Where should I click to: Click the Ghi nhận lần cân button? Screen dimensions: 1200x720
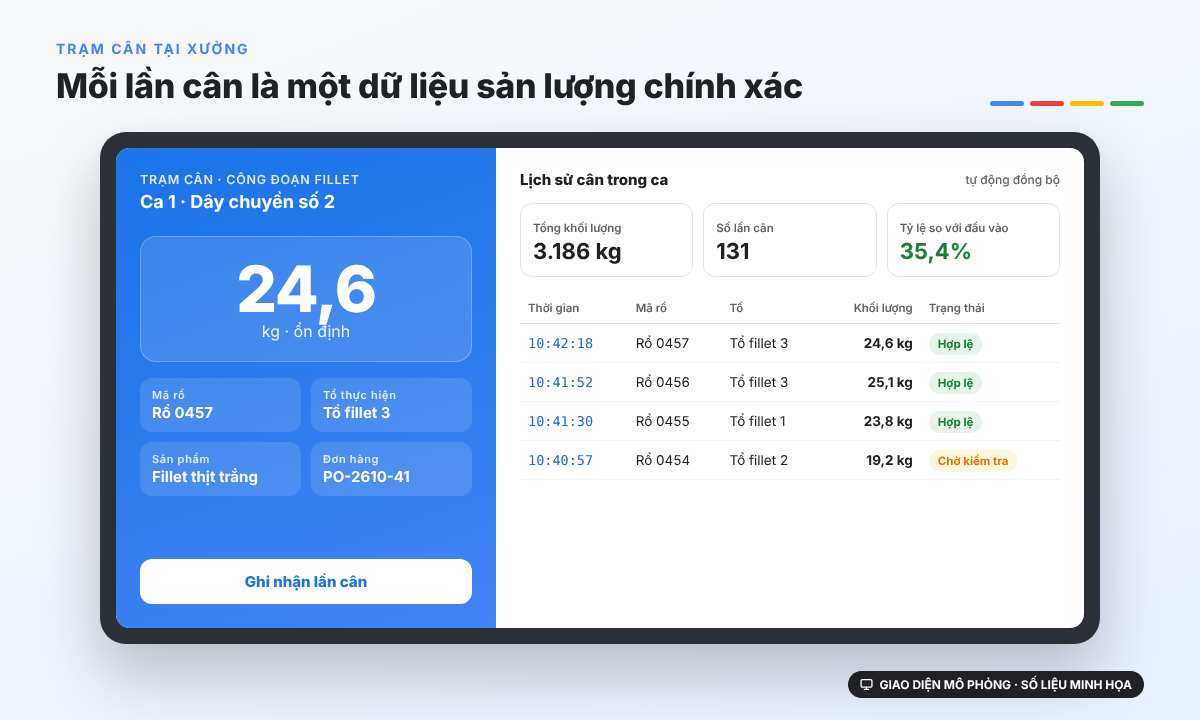pyautogui.click(x=306, y=581)
